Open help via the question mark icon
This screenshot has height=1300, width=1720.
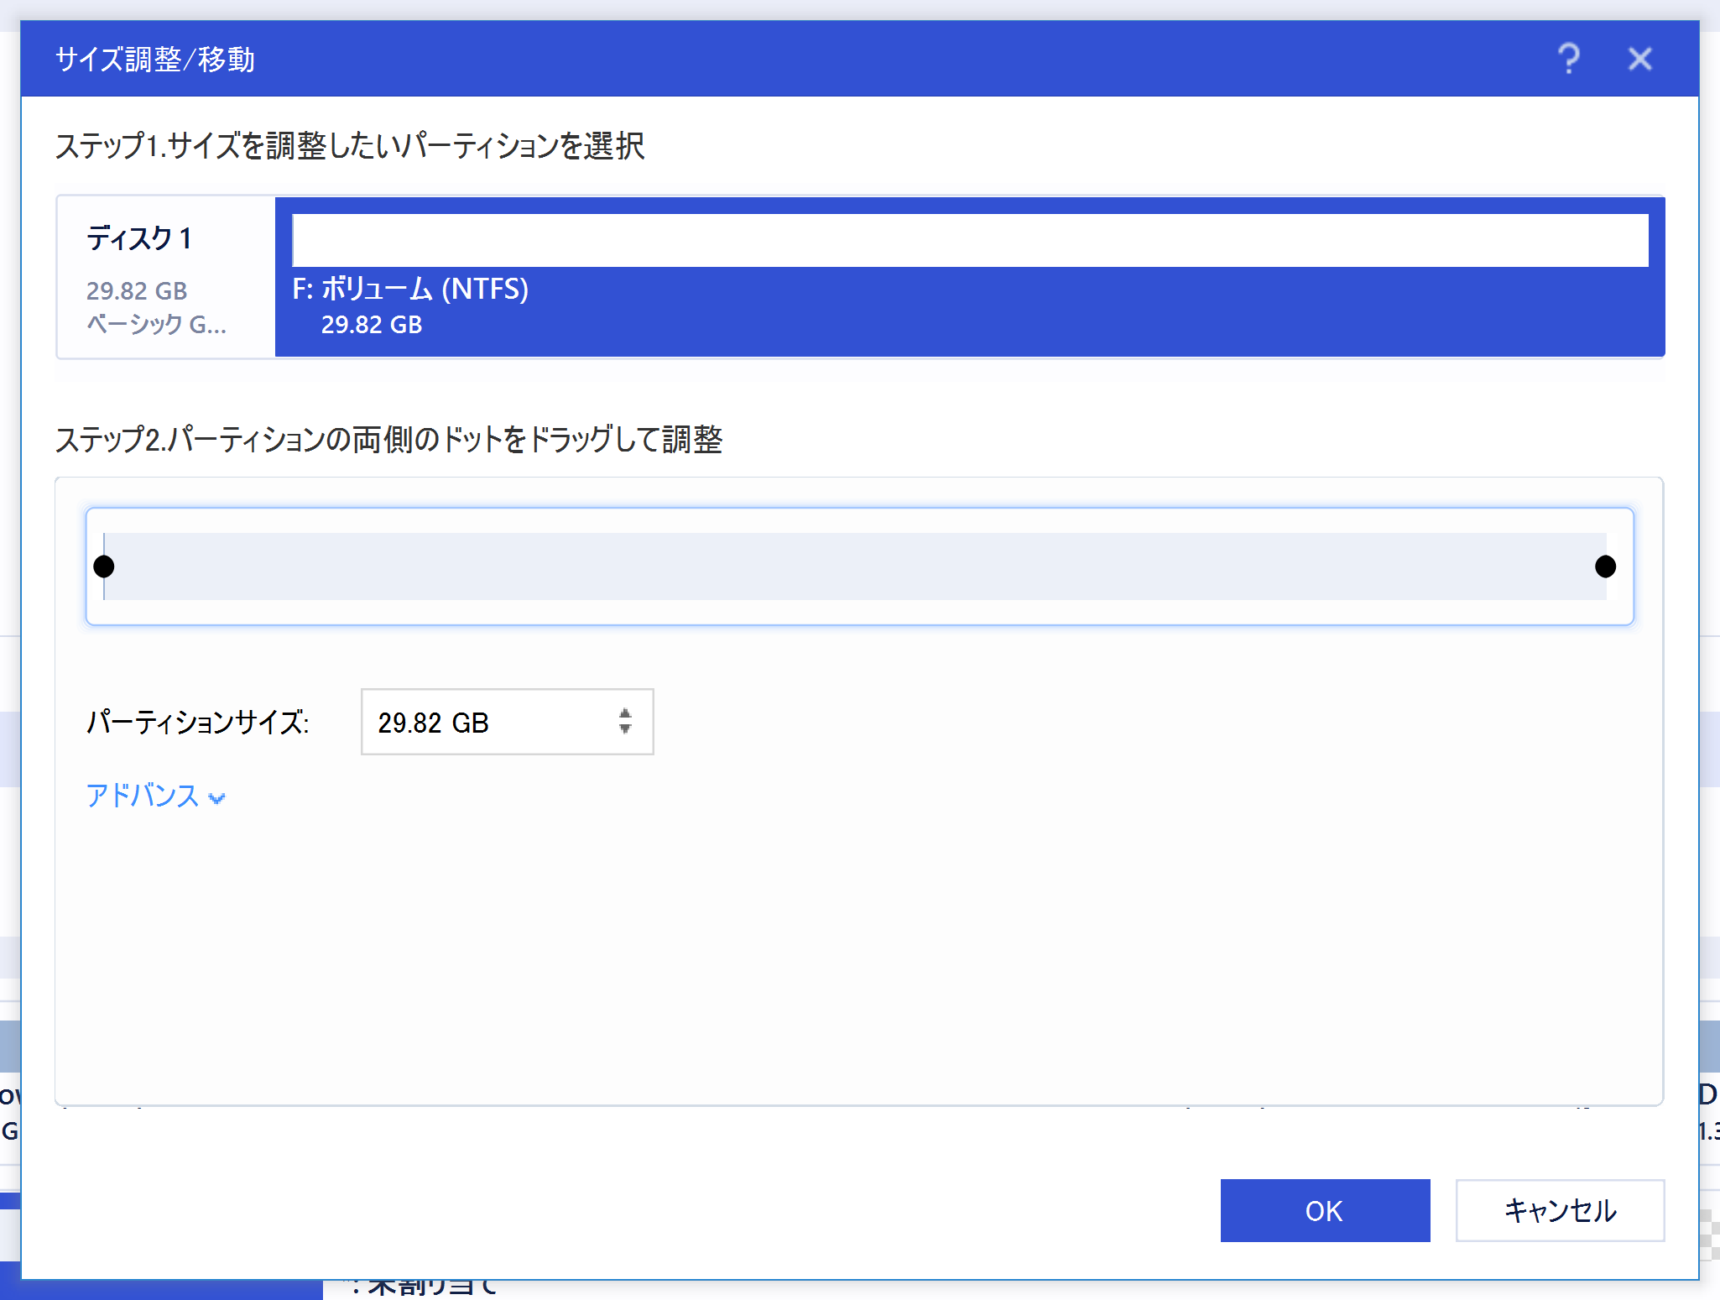coord(1570,59)
